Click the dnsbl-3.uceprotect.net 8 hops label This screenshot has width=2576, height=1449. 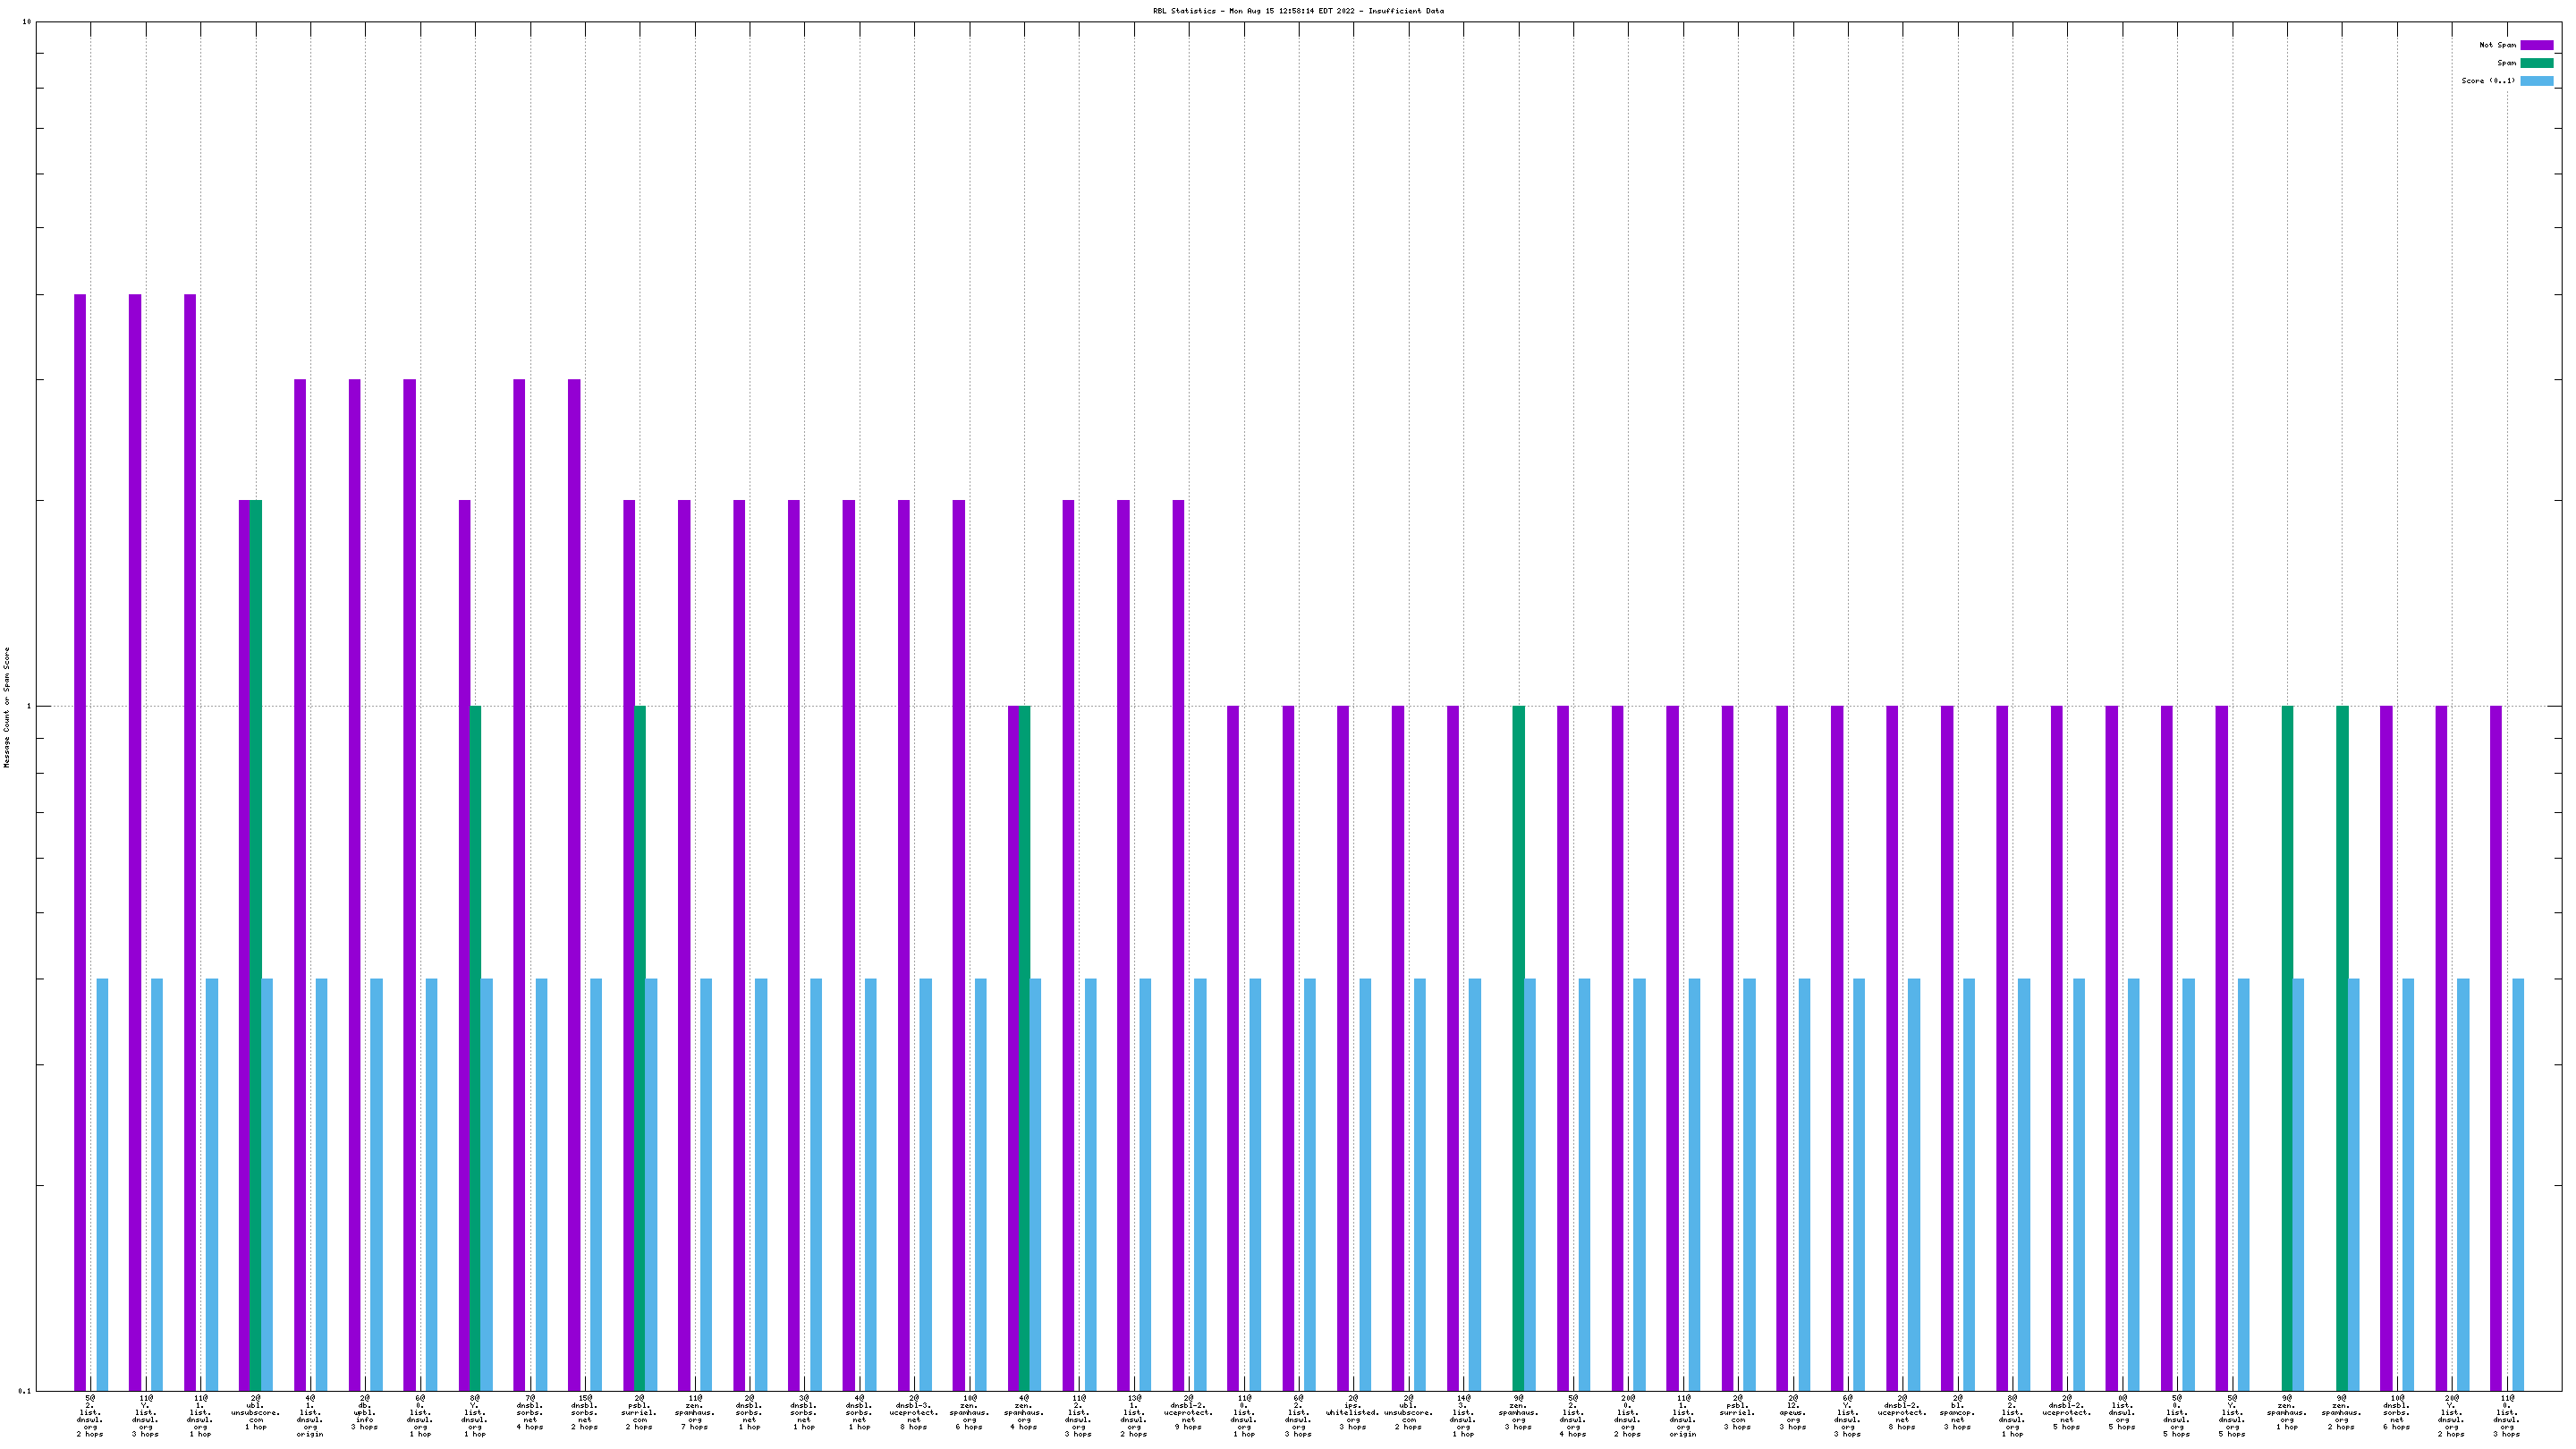pyautogui.click(x=913, y=1414)
